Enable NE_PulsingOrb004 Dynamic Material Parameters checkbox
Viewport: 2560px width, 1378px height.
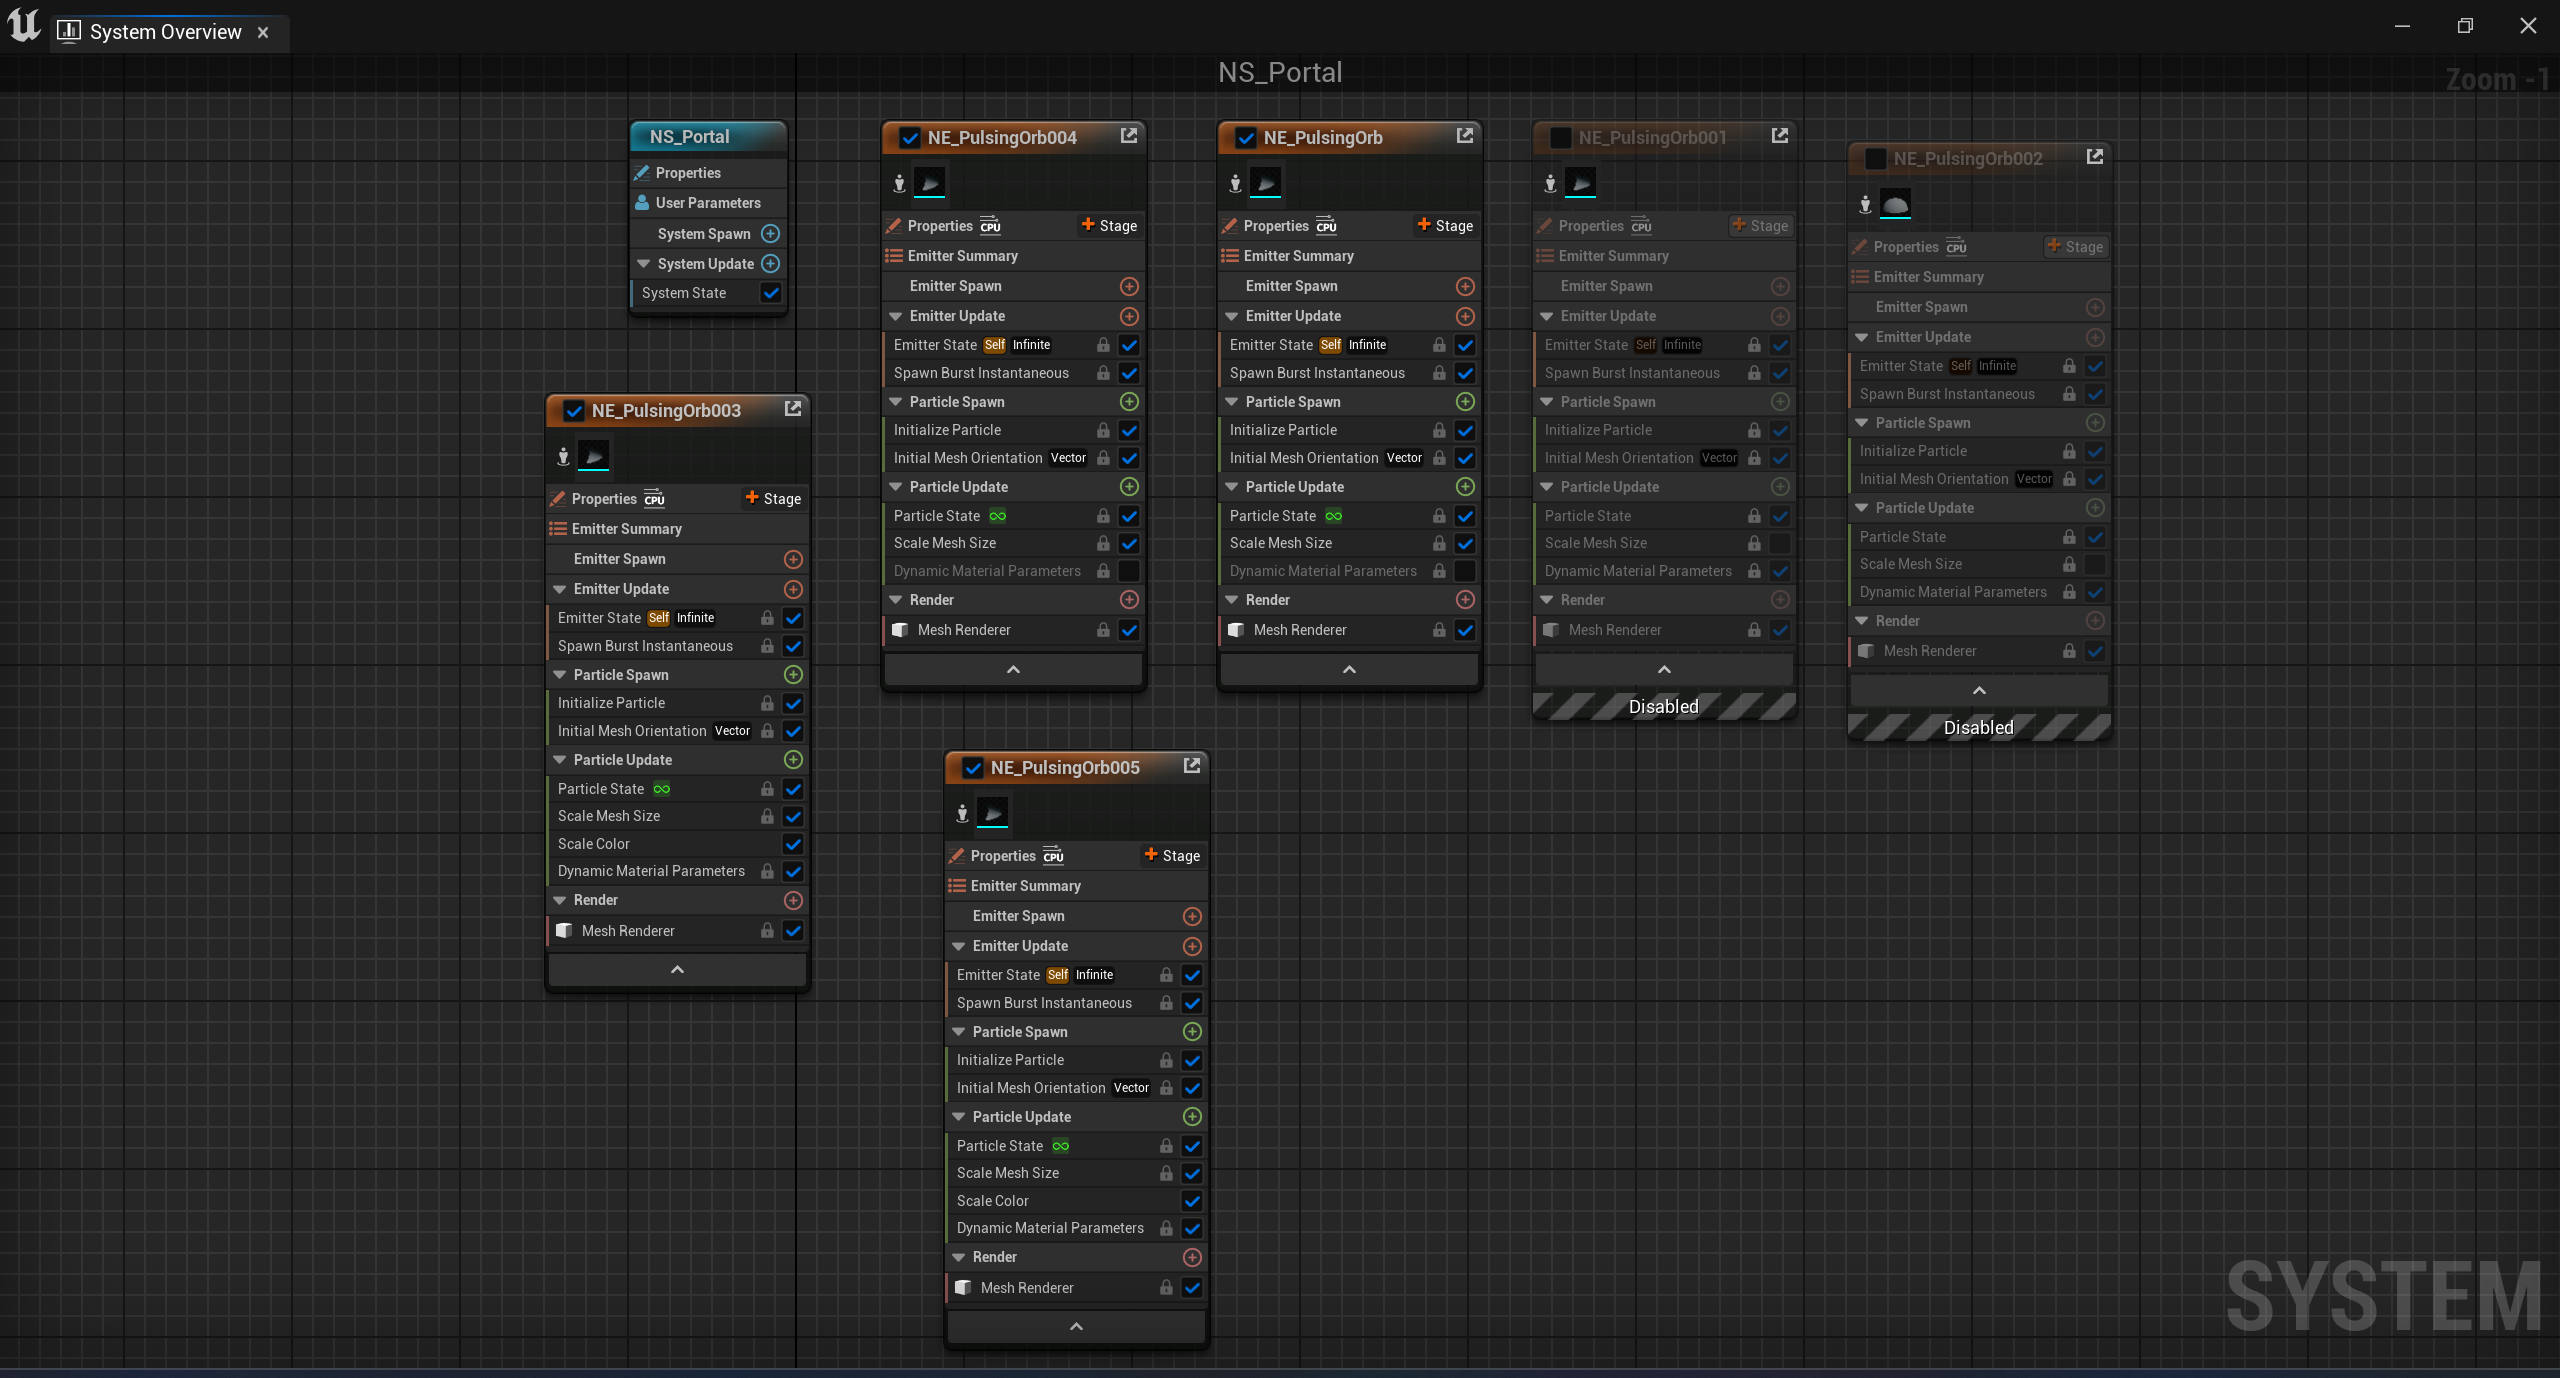point(1129,571)
